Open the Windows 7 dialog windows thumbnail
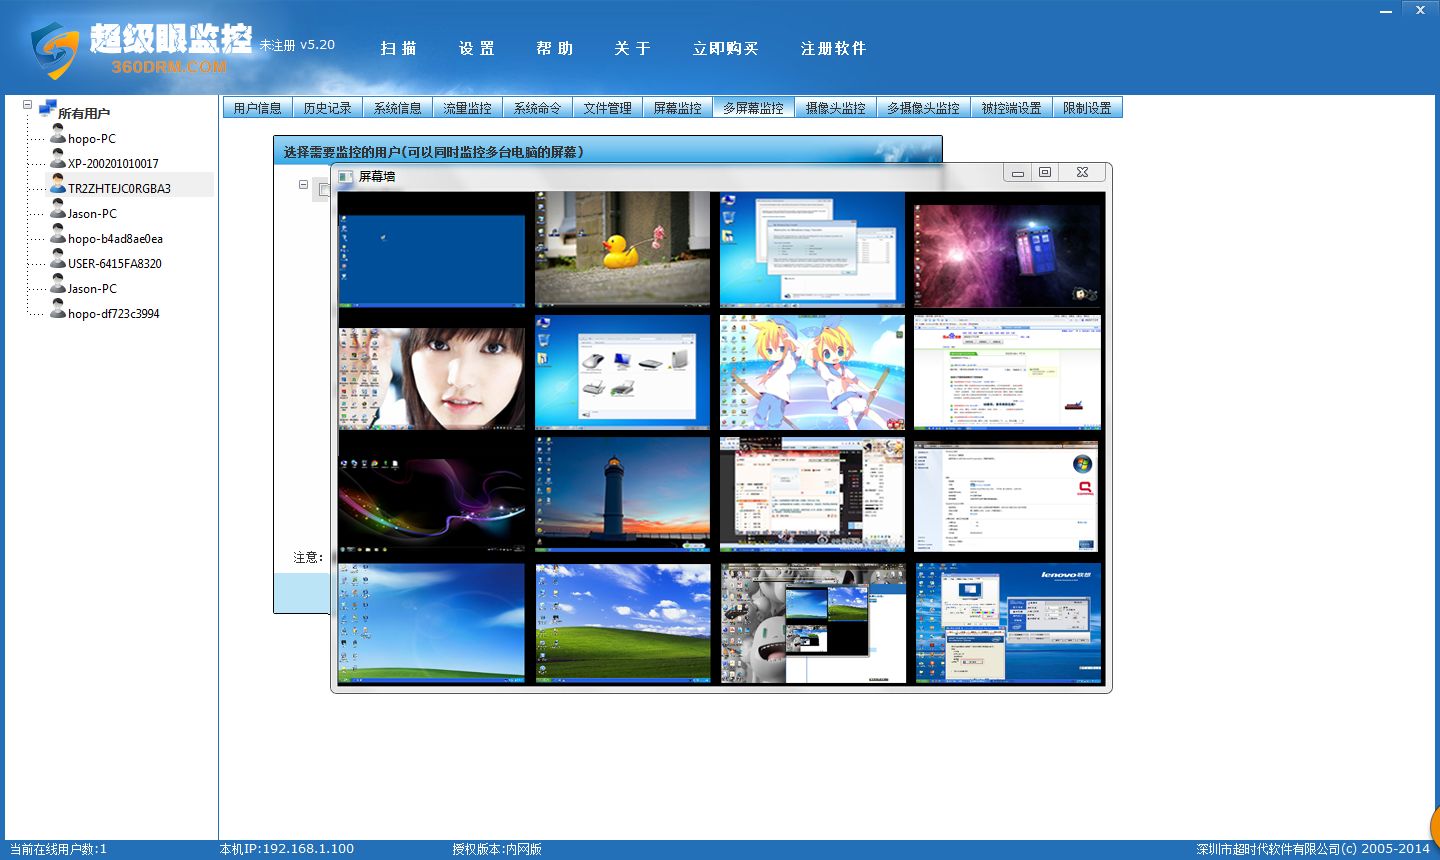1440x860 pixels. click(812, 249)
